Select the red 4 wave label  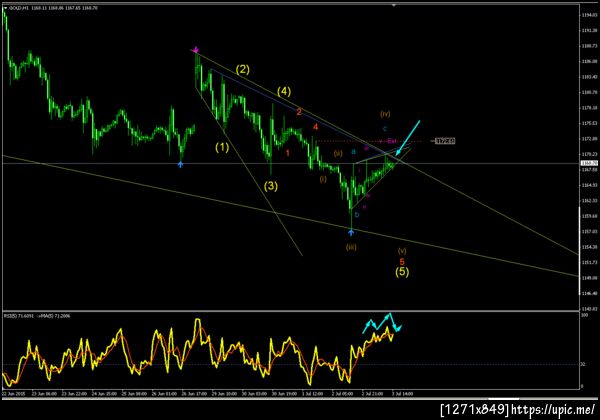click(315, 127)
